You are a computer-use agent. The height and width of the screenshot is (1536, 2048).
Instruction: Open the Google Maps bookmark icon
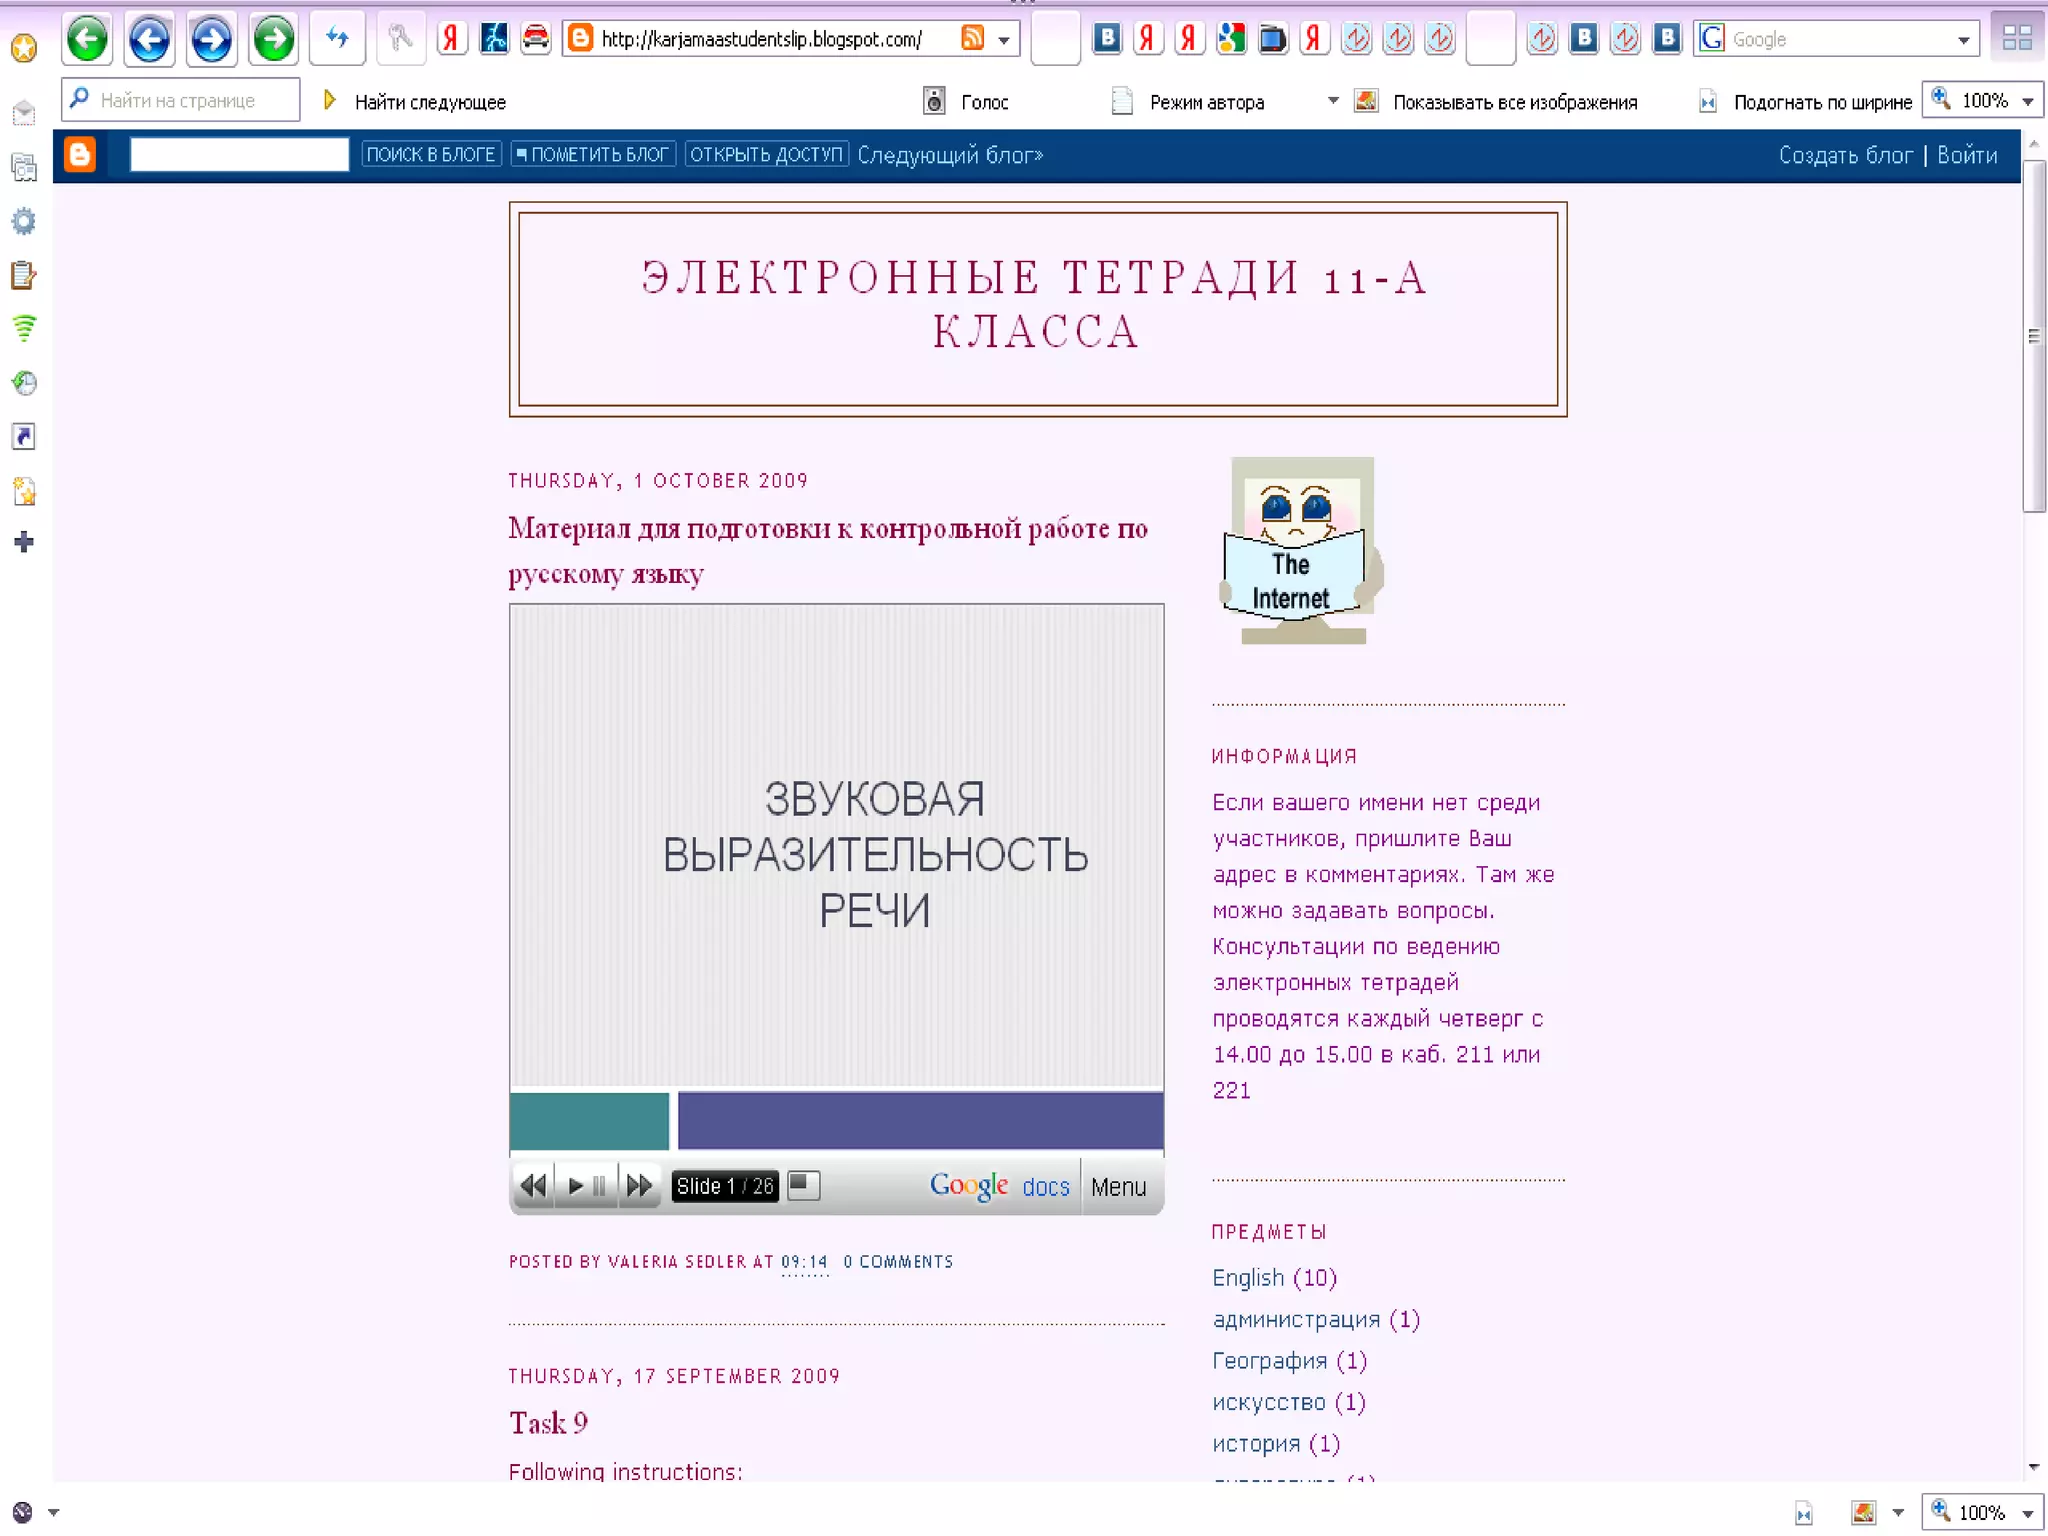[1231, 39]
